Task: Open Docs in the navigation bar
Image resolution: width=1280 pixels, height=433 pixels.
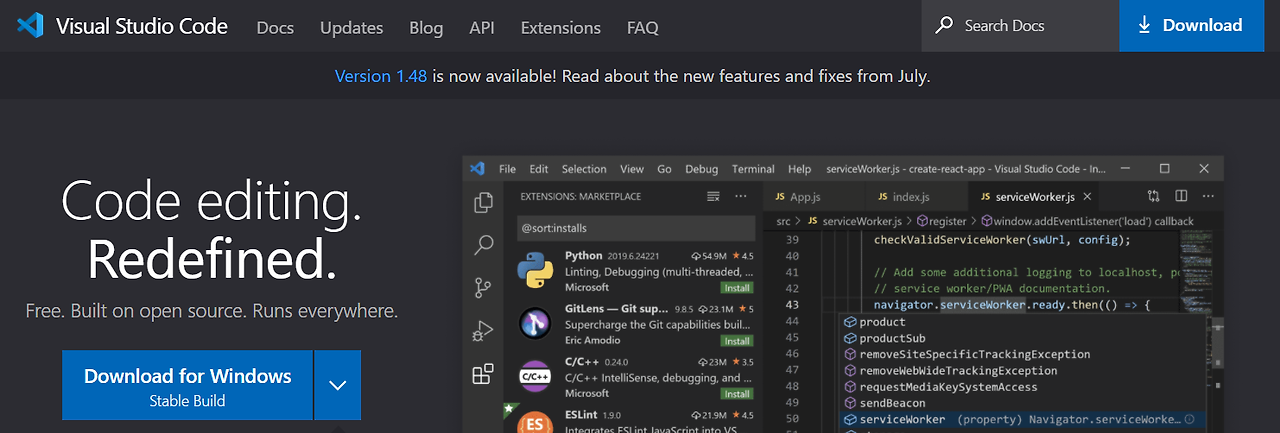Action: (x=275, y=27)
